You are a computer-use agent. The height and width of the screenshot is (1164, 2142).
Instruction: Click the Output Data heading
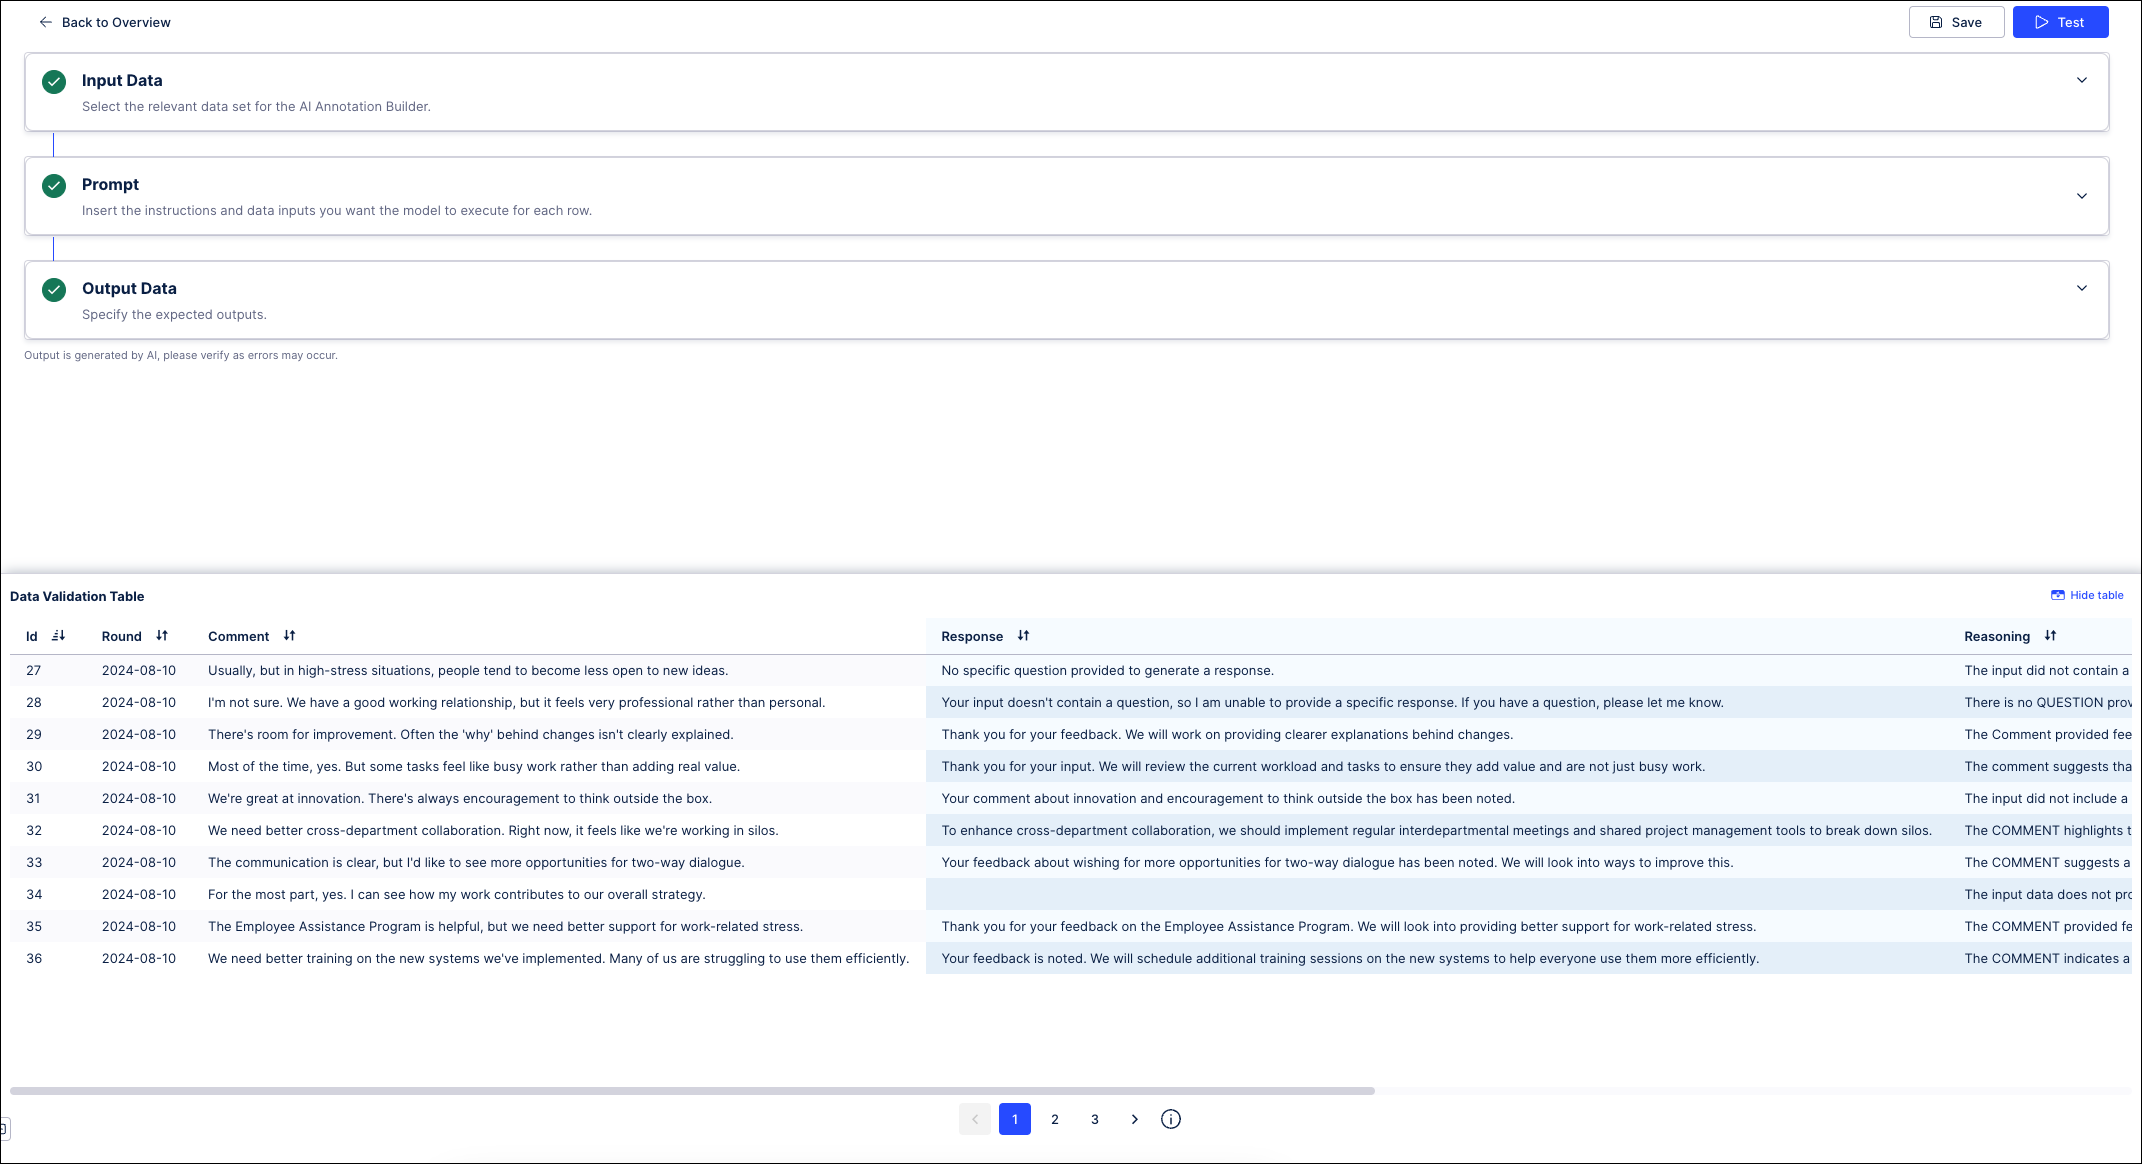tap(129, 288)
